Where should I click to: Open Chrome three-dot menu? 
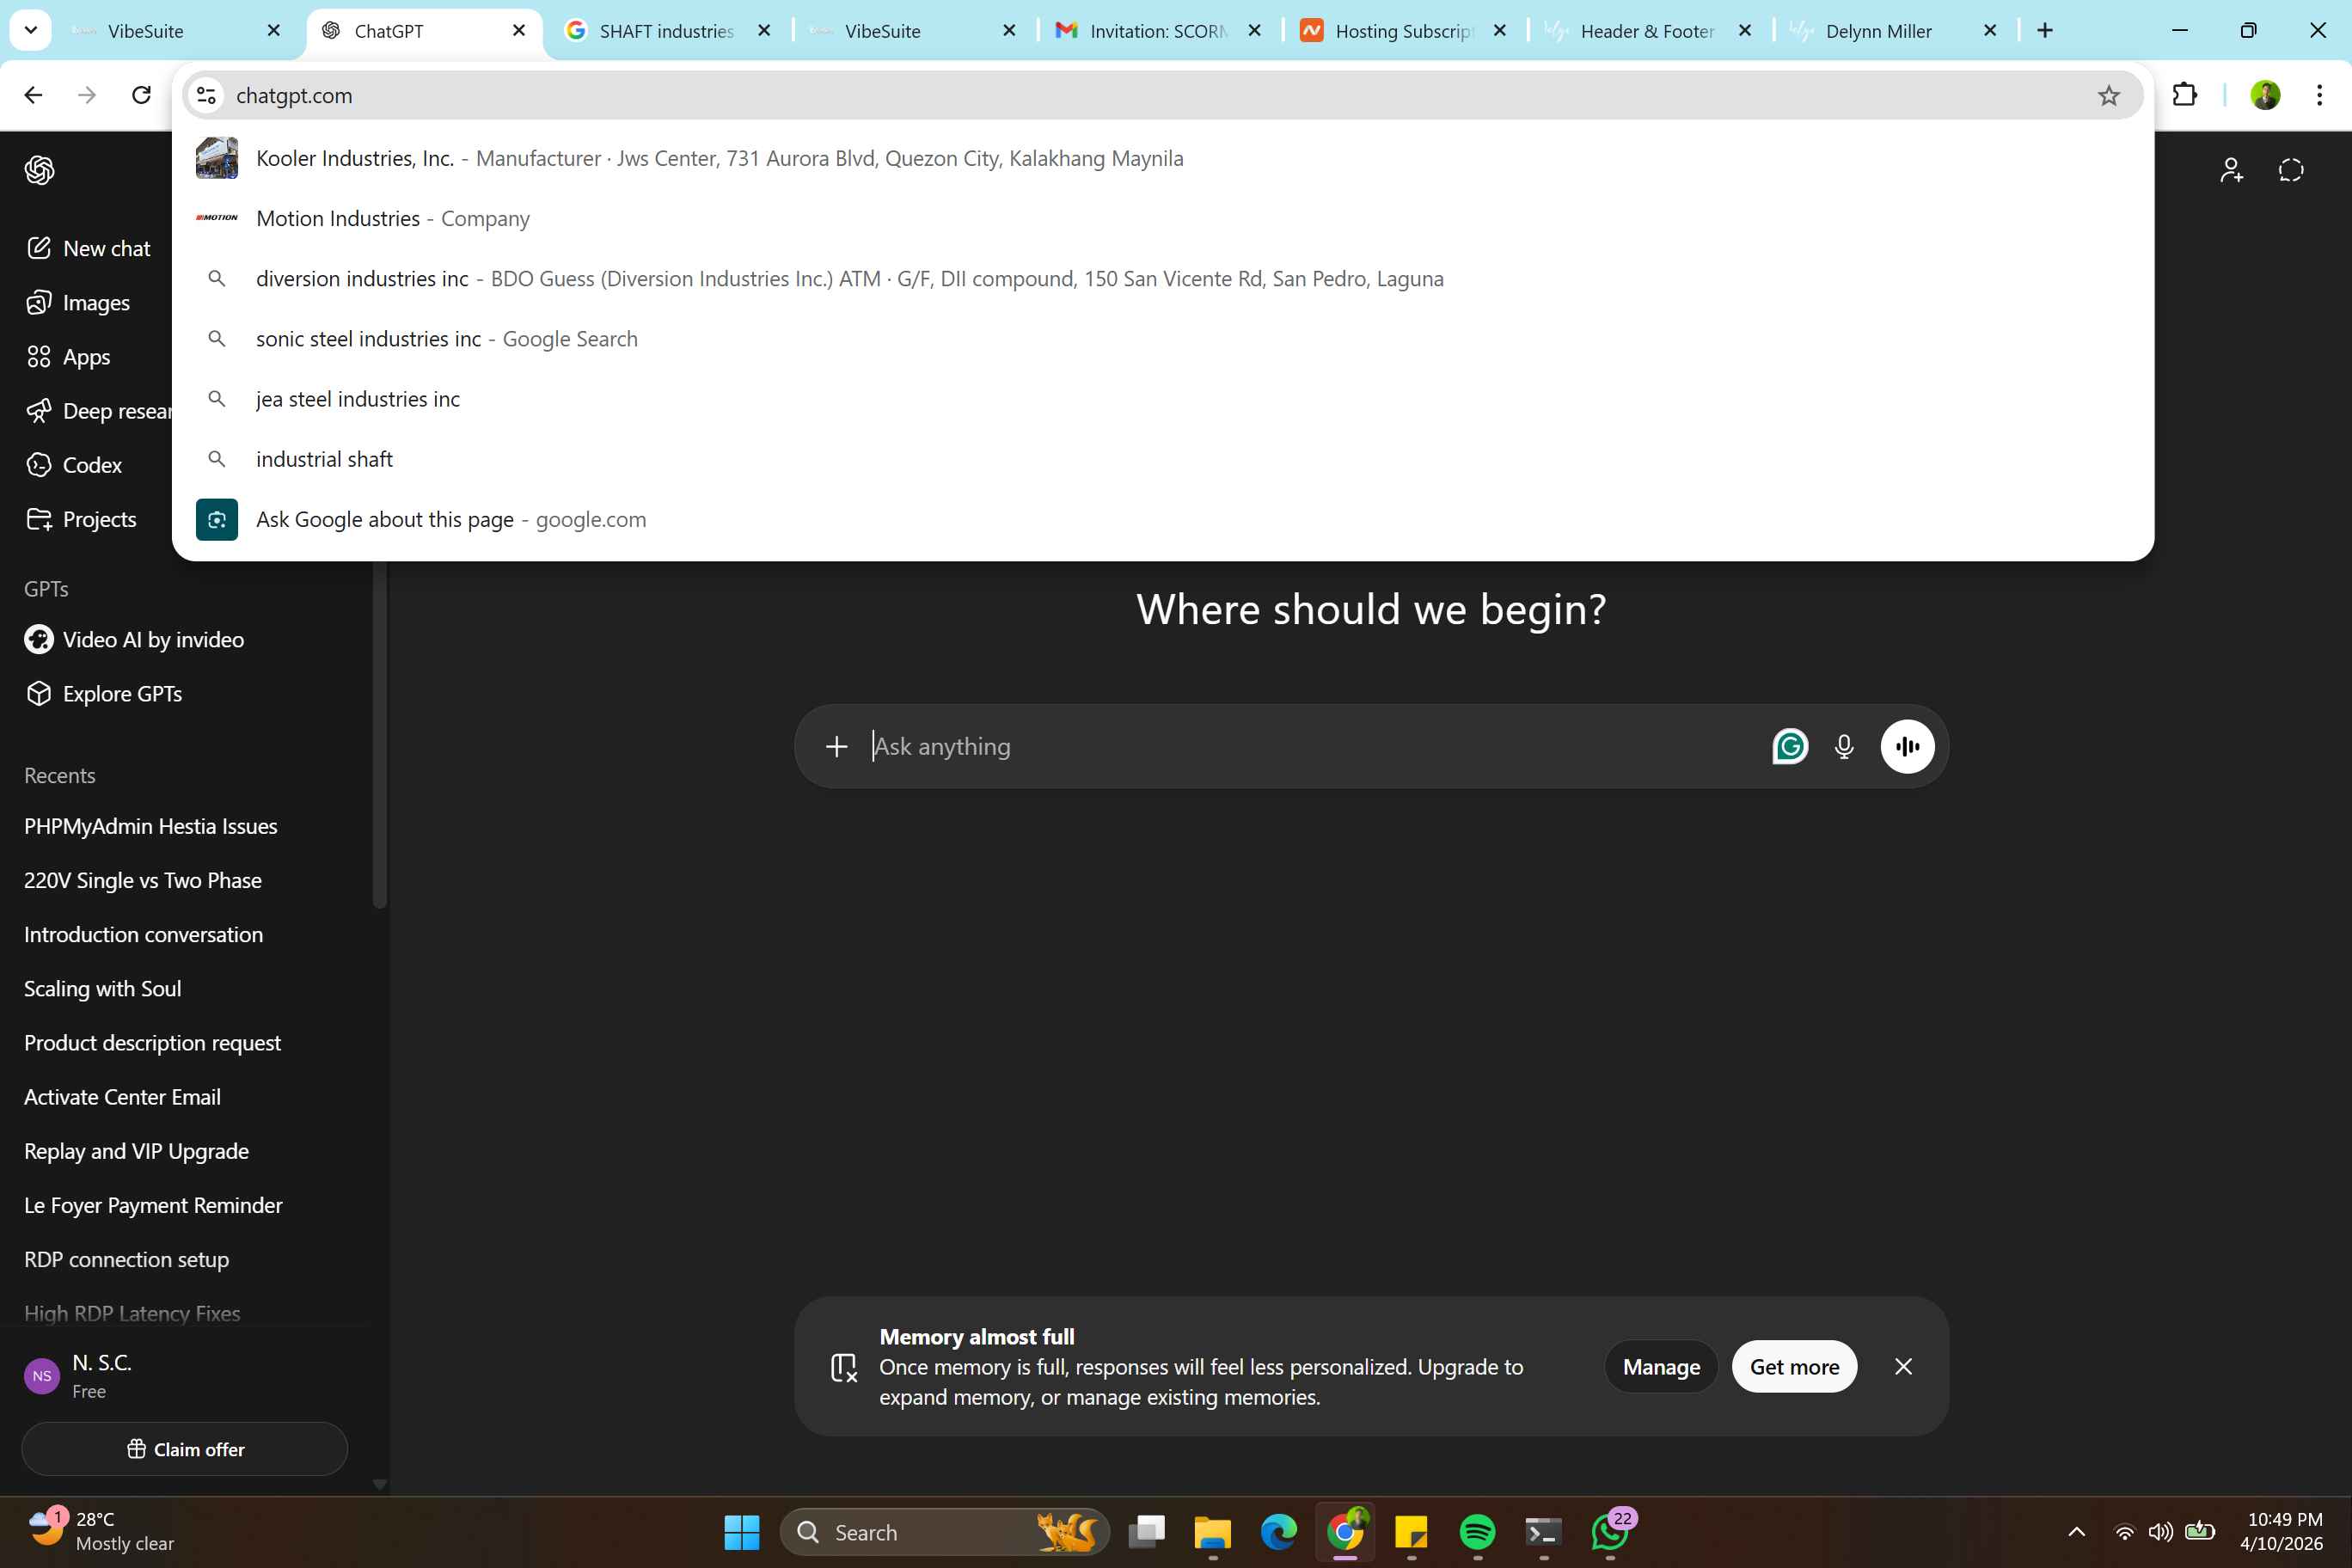(2319, 95)
